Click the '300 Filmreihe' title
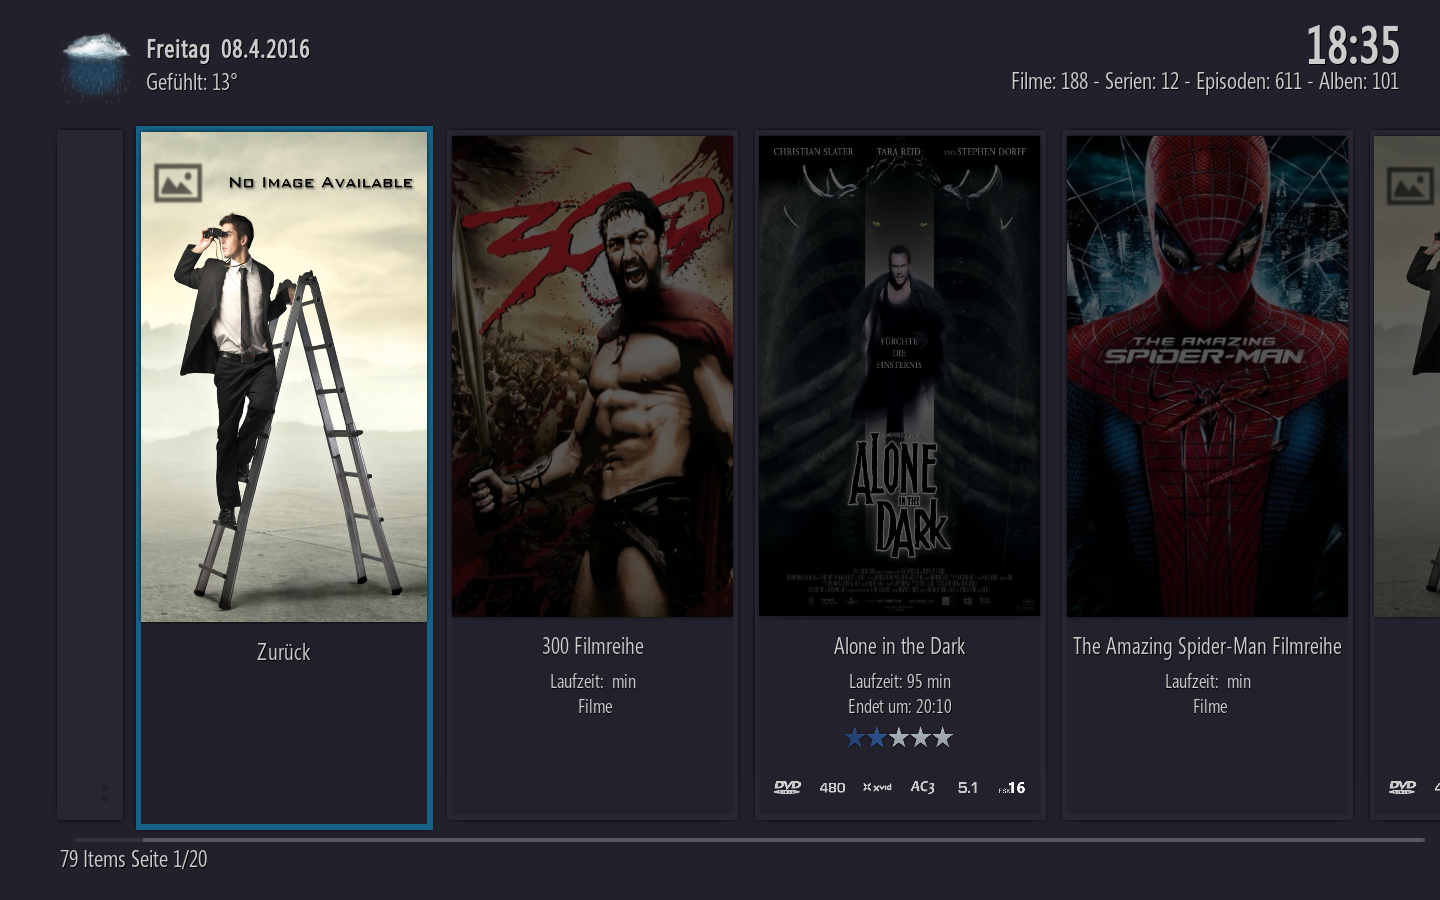 pyautogui.click(x=593, y=646)
